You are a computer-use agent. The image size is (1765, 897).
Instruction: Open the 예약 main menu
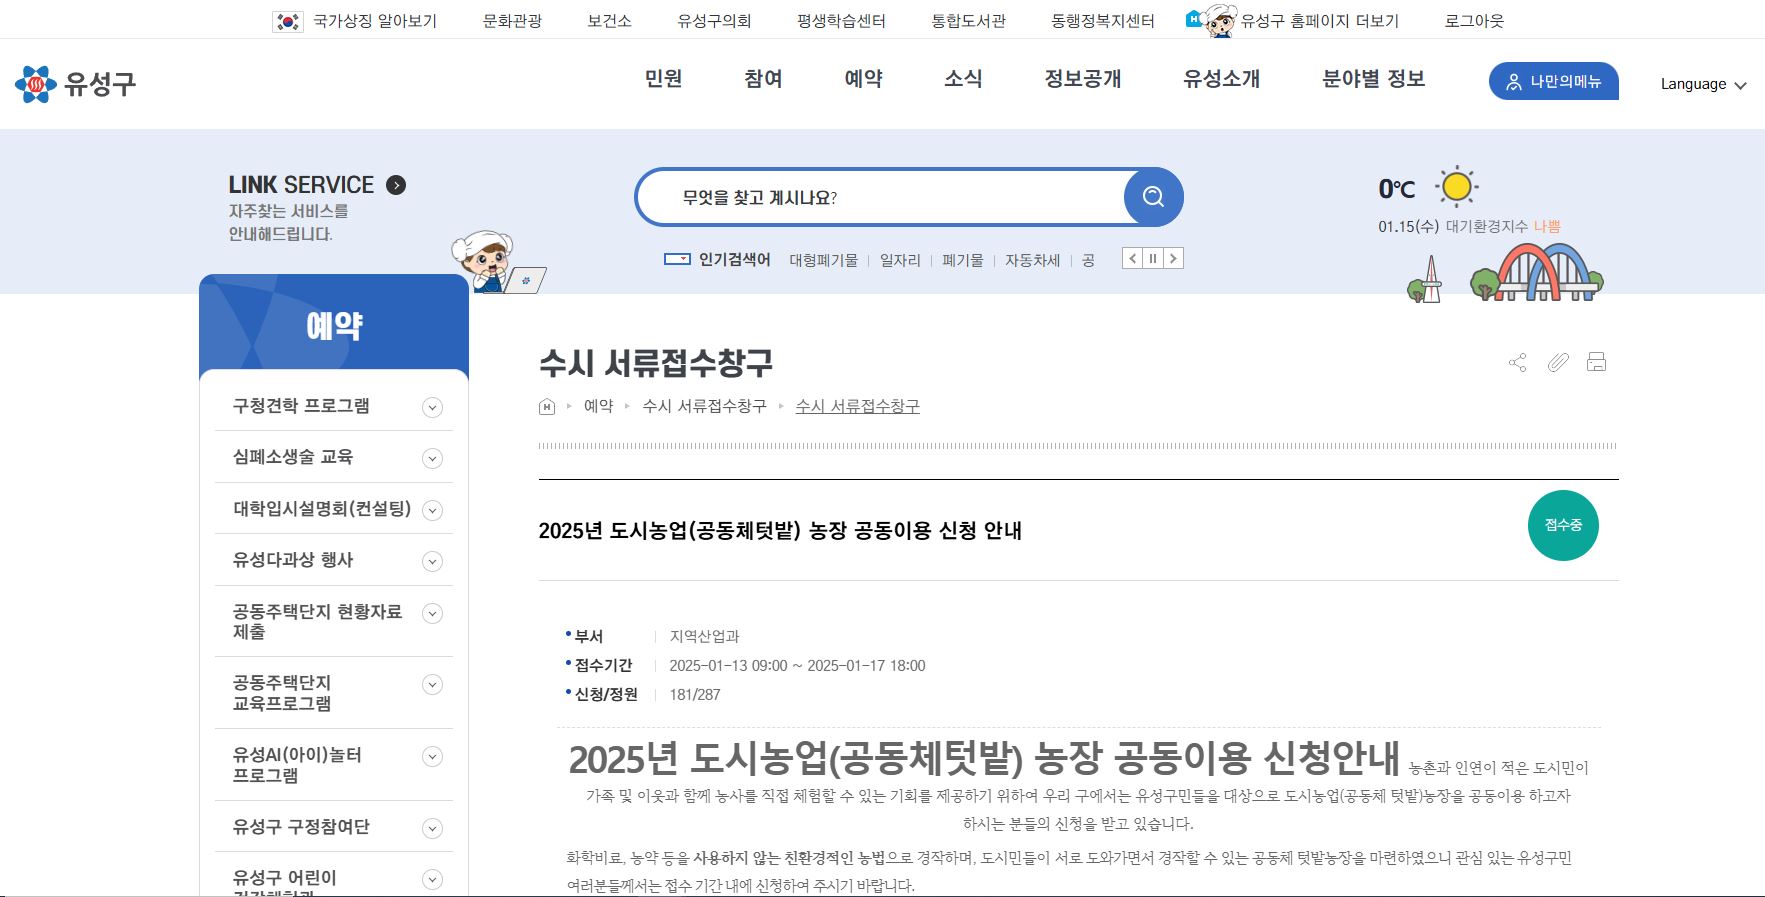(x=863, y=79)
